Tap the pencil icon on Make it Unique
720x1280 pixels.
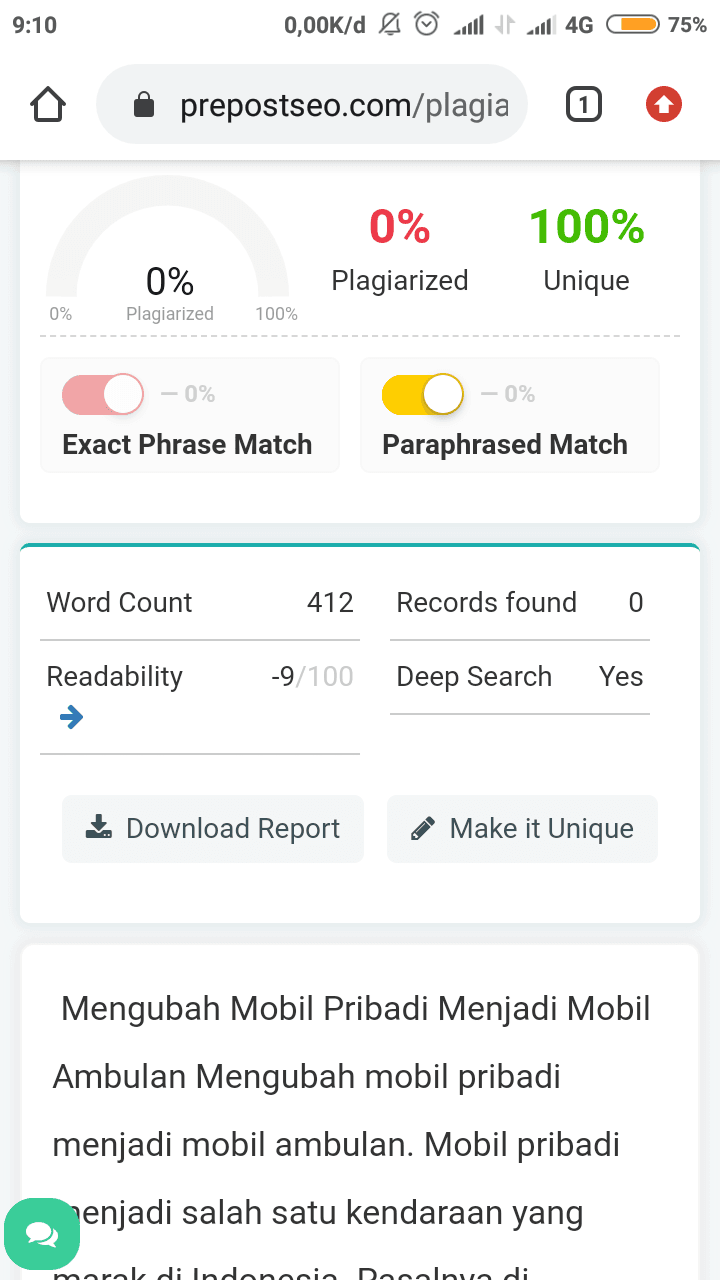(x=423, y=828)
